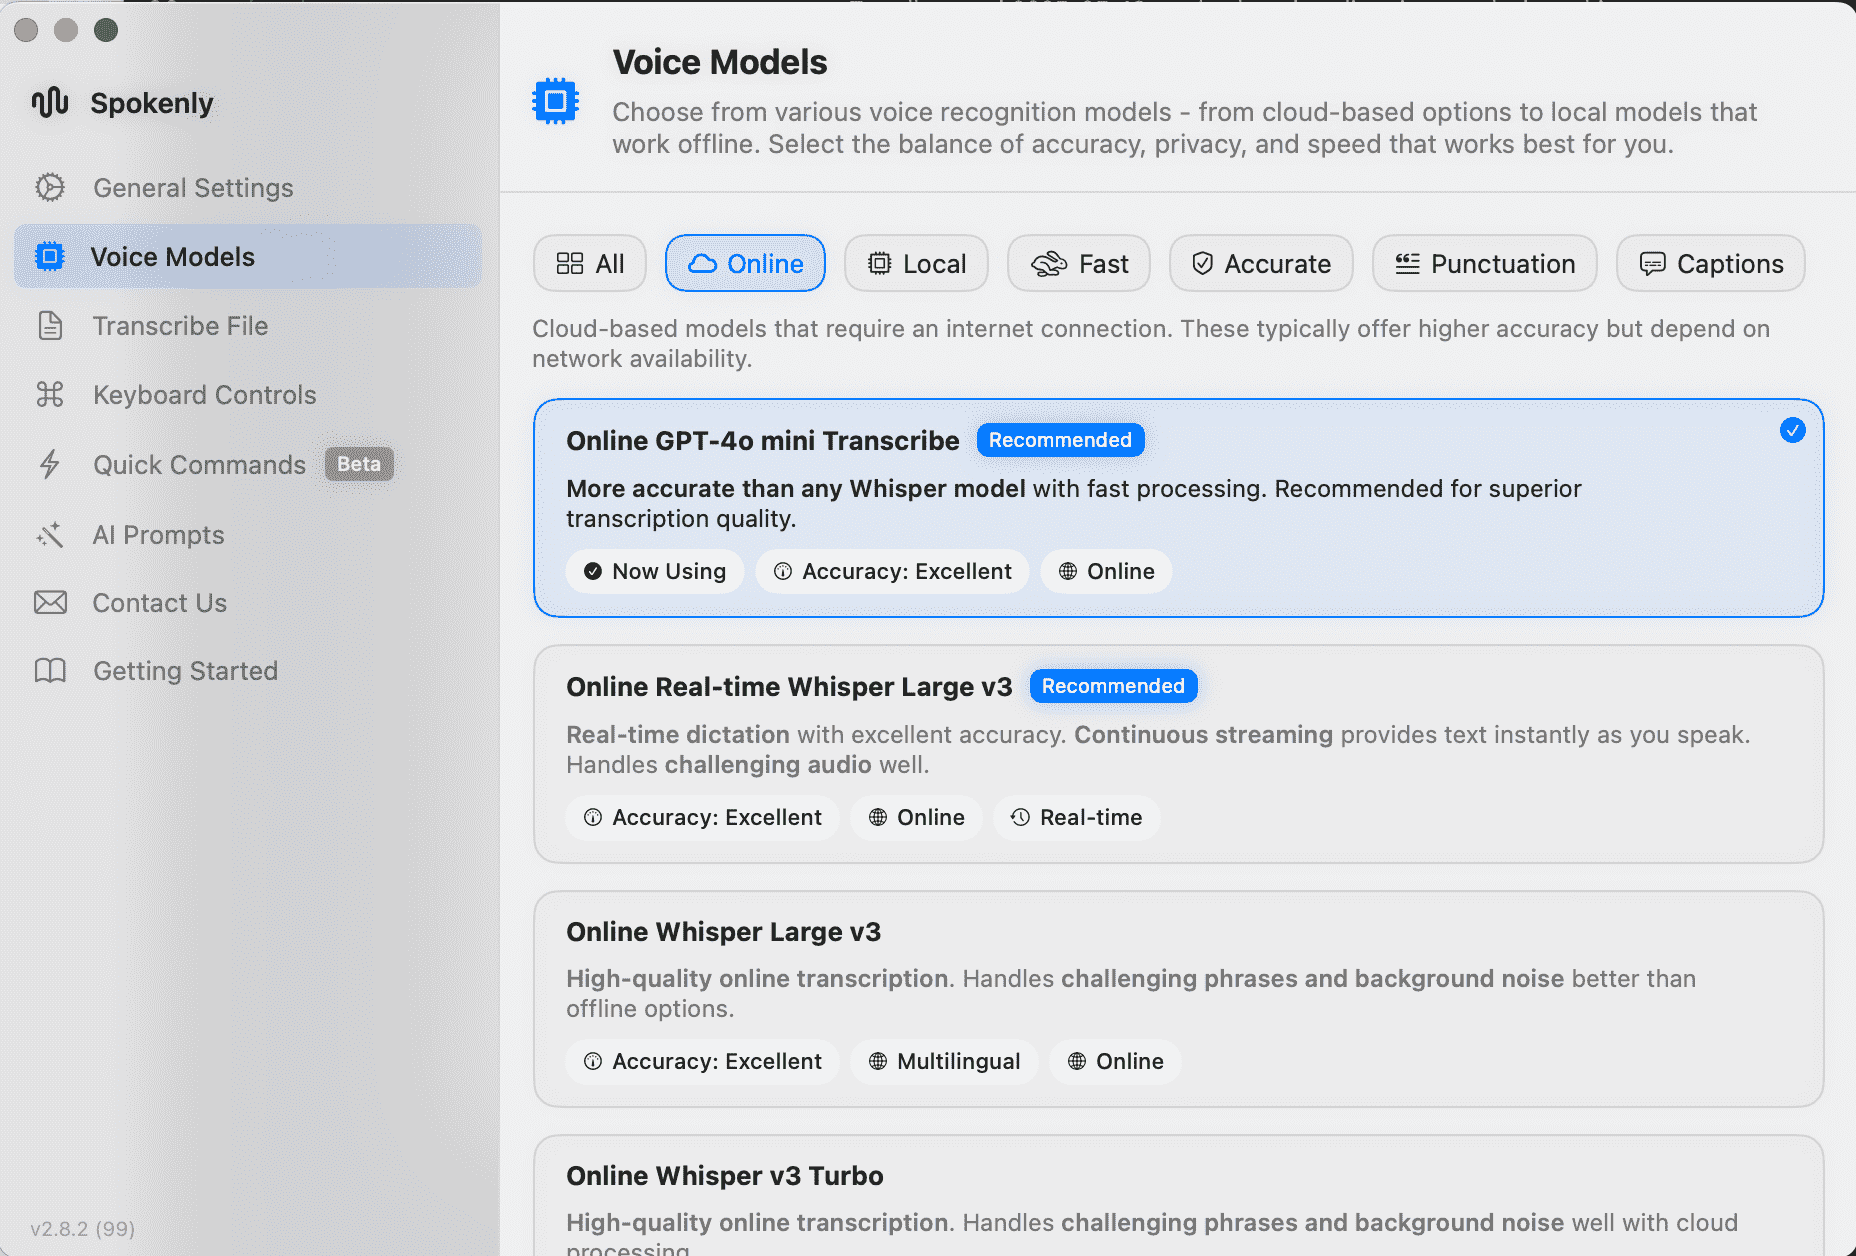Filter models by Fast
The image size is (1856, 1256).
coord(1079,264)
